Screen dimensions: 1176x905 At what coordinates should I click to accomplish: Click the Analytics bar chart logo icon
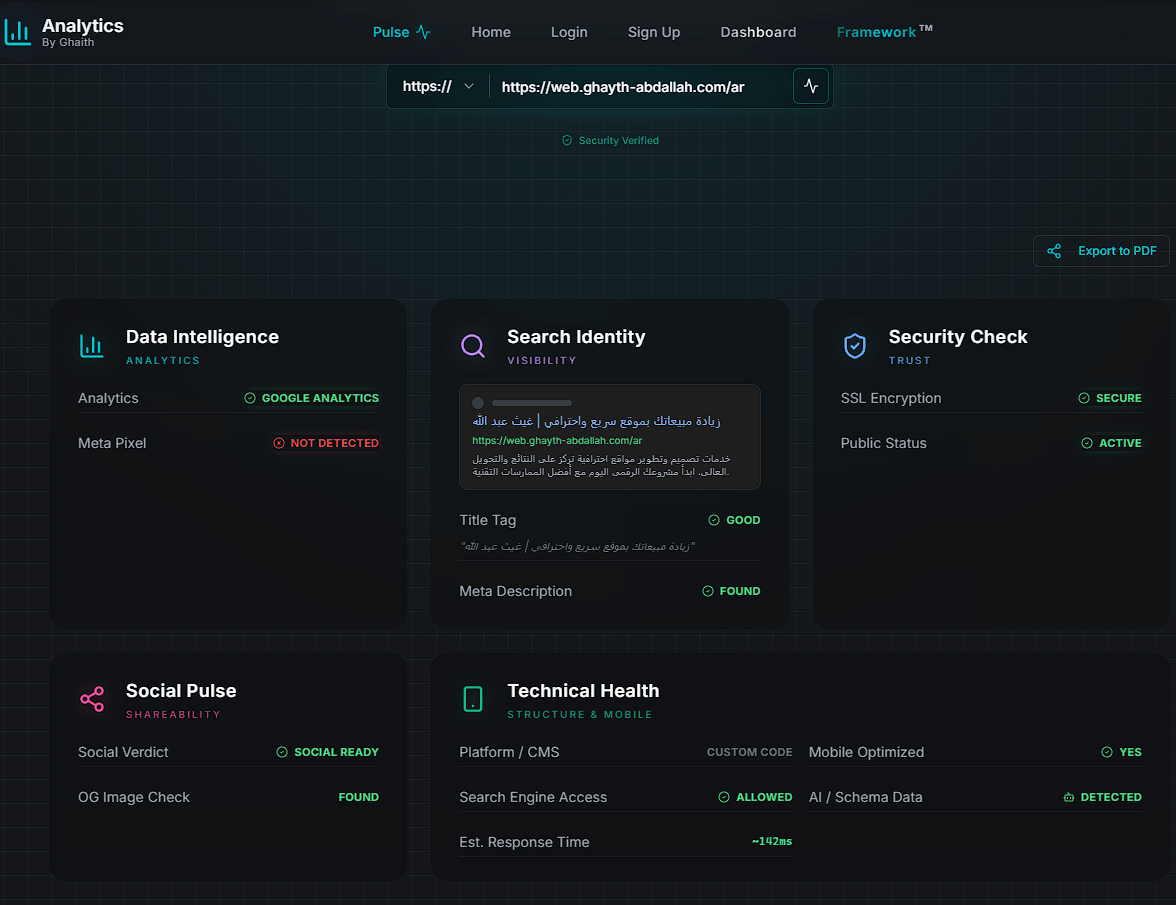point(17,32)
